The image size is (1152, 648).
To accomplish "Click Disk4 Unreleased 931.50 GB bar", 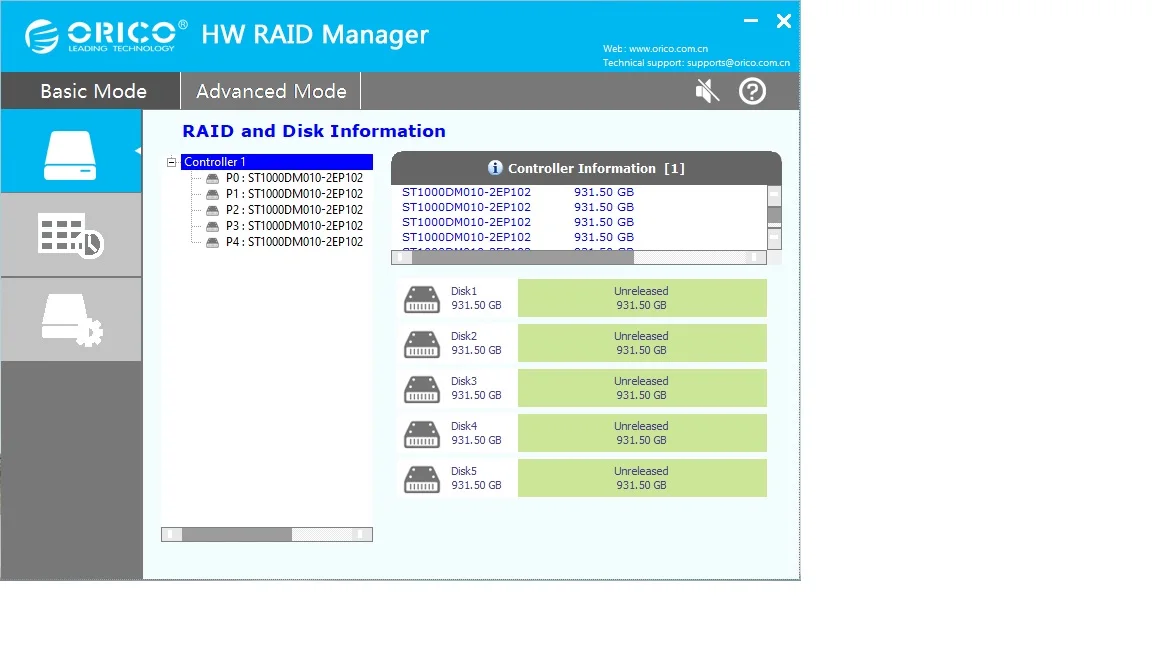I will pos(642,433).
